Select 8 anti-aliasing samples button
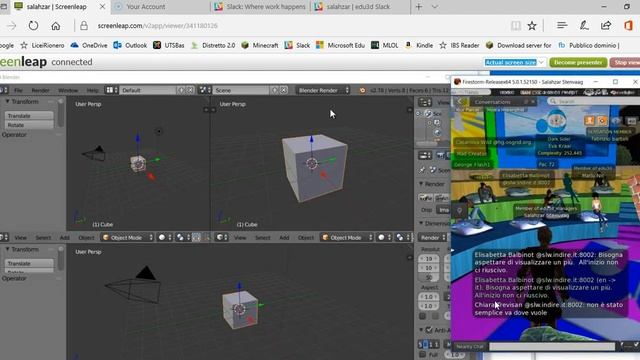640x360 pixels. click(425, 344)
